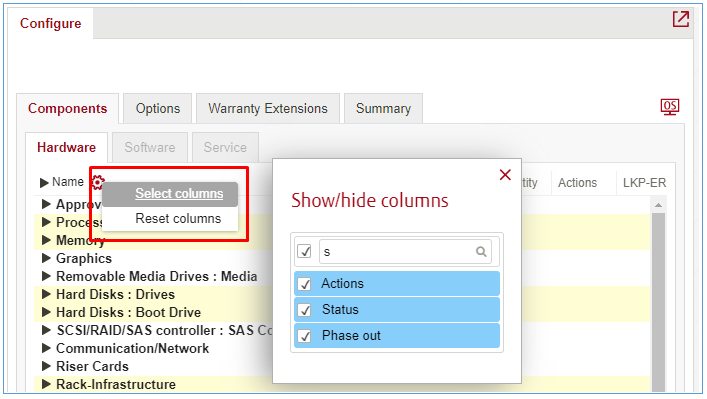Expand the Graphics tree node
707x399 pixels.
[x=46, y=258]
